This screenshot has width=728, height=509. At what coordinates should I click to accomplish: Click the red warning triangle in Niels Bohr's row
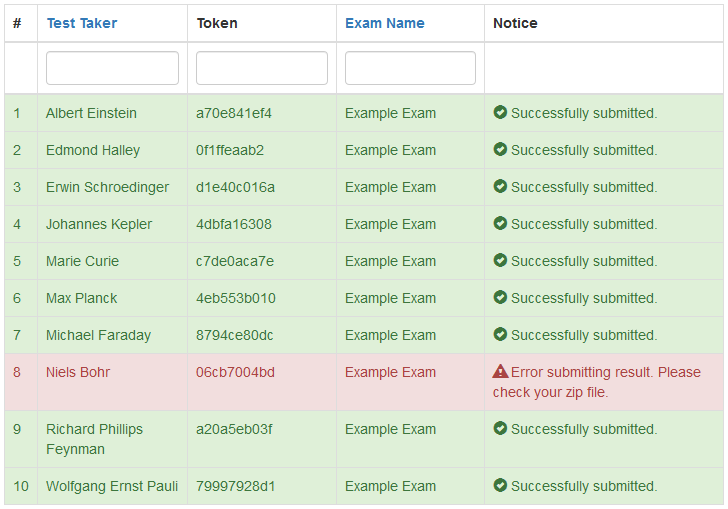click(x=500, y=371)
